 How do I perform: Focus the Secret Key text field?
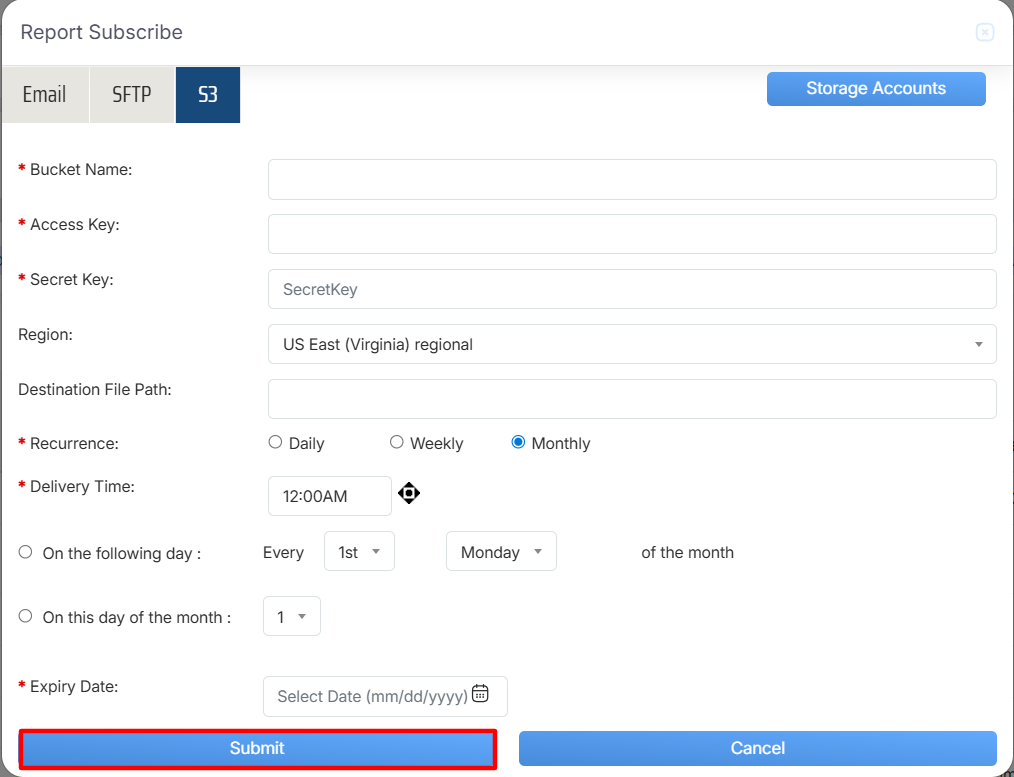click(x=632, y=289)
